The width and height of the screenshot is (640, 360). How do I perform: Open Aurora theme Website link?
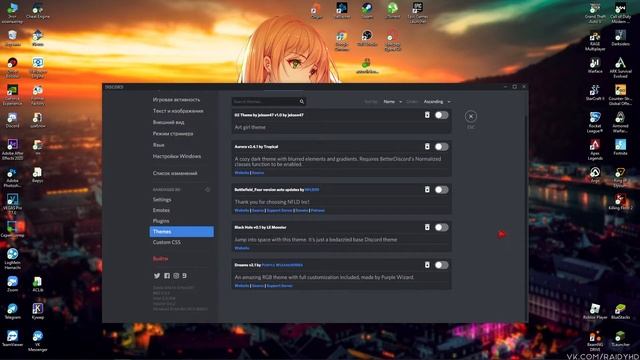point(242,173)
